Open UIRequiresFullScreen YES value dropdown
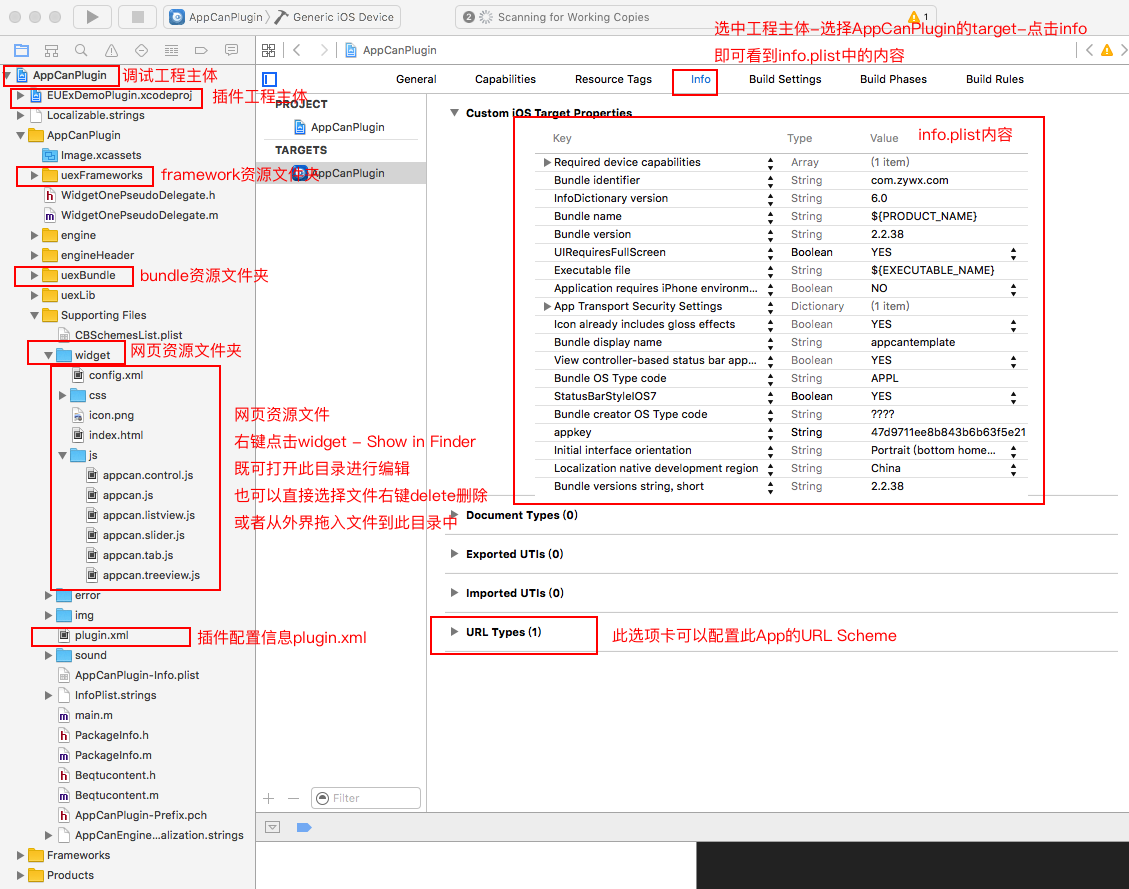 tap(1013, 253)
